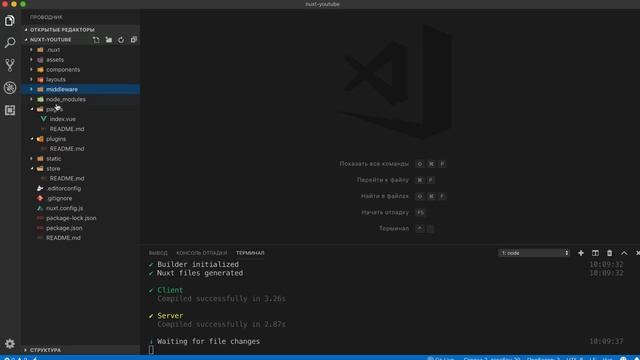Collapse all folders in explorer
Viewport: 640px width, 360px height.
click(133, 40)
